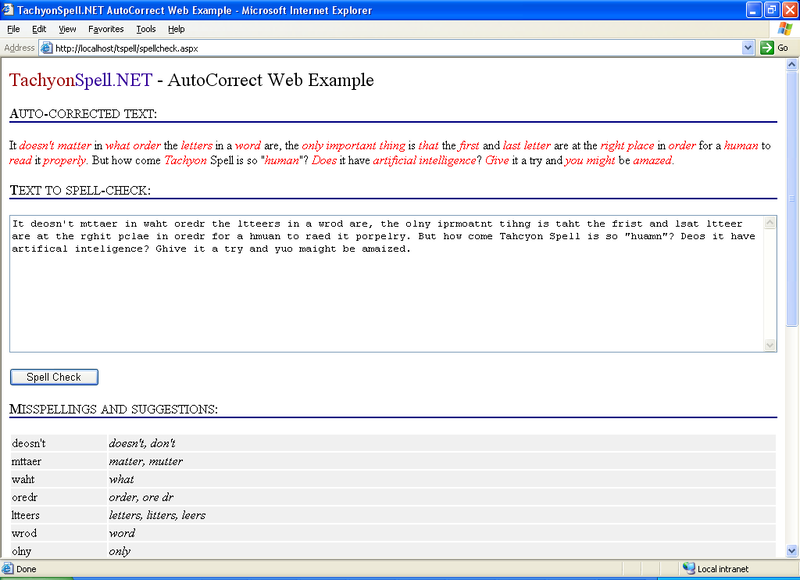This screenshot has height=580, width=800.
Task: Close the Internet Explorer window
Action: coord(789,10)
